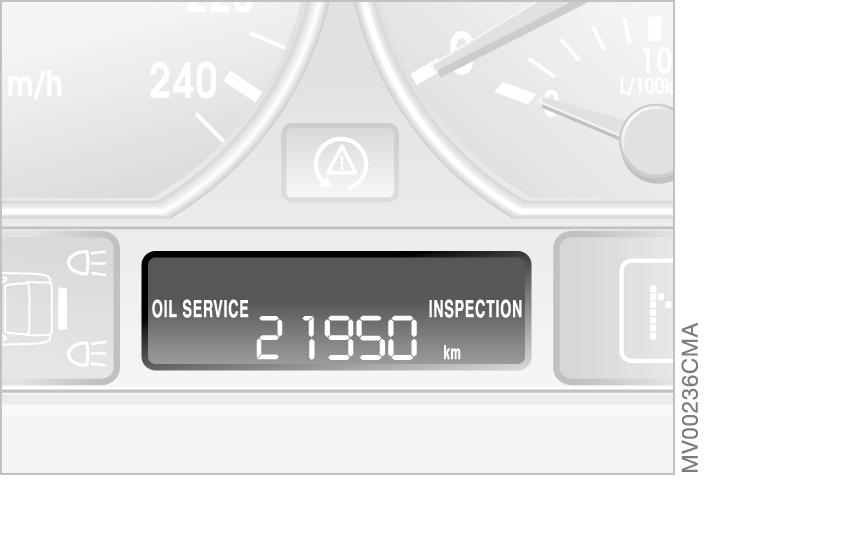Viewport: 864px width, 540px height.
Task: Click the stability control warning triangle icon
Action: [341, 163]
